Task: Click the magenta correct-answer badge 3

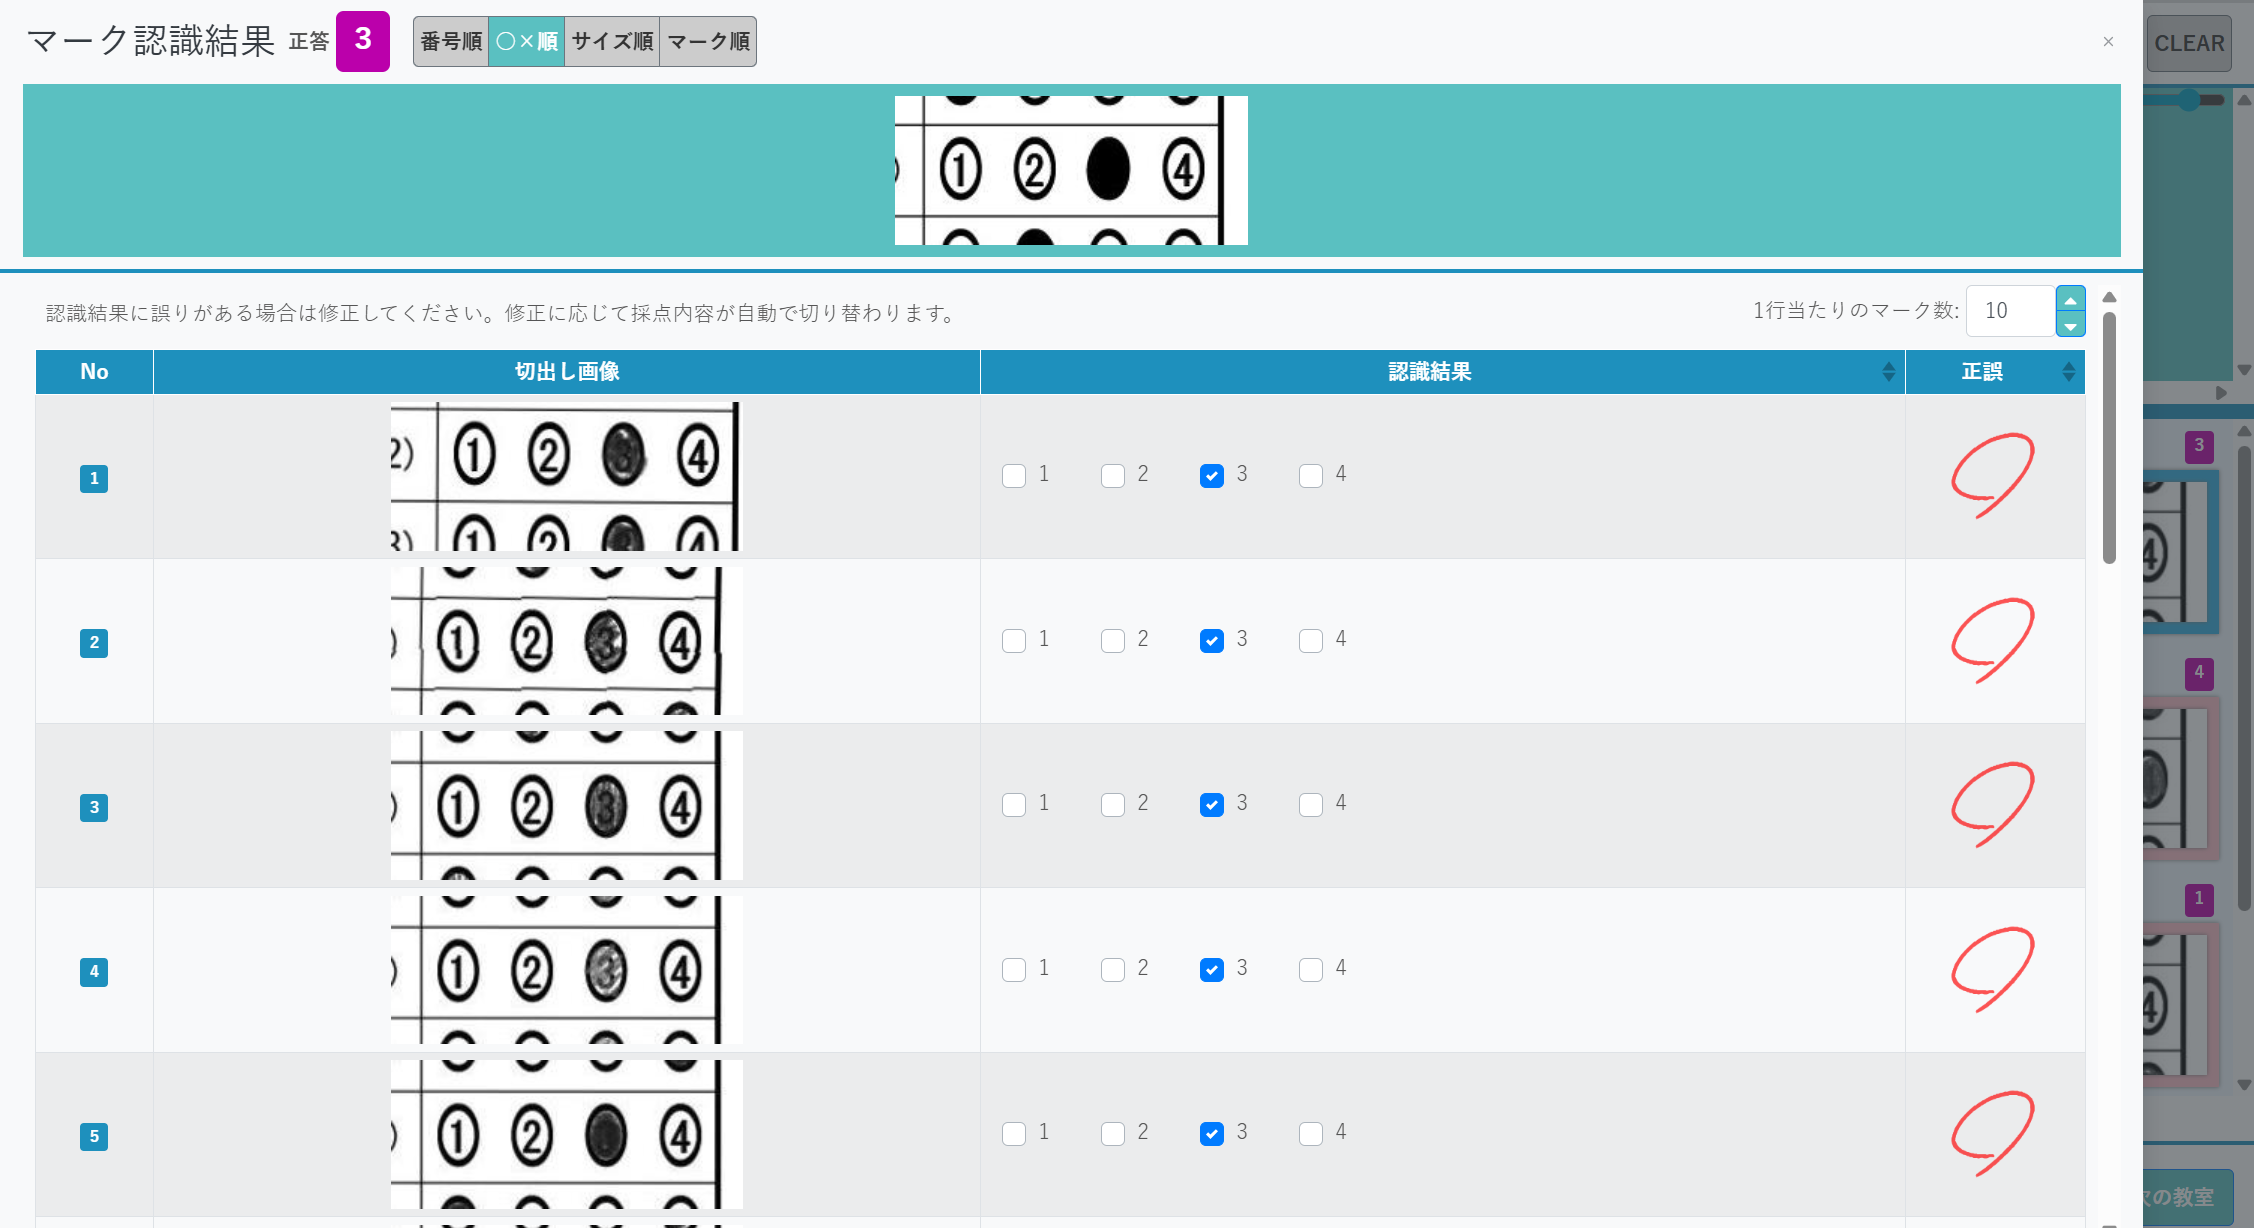Action: pos(362,41)
